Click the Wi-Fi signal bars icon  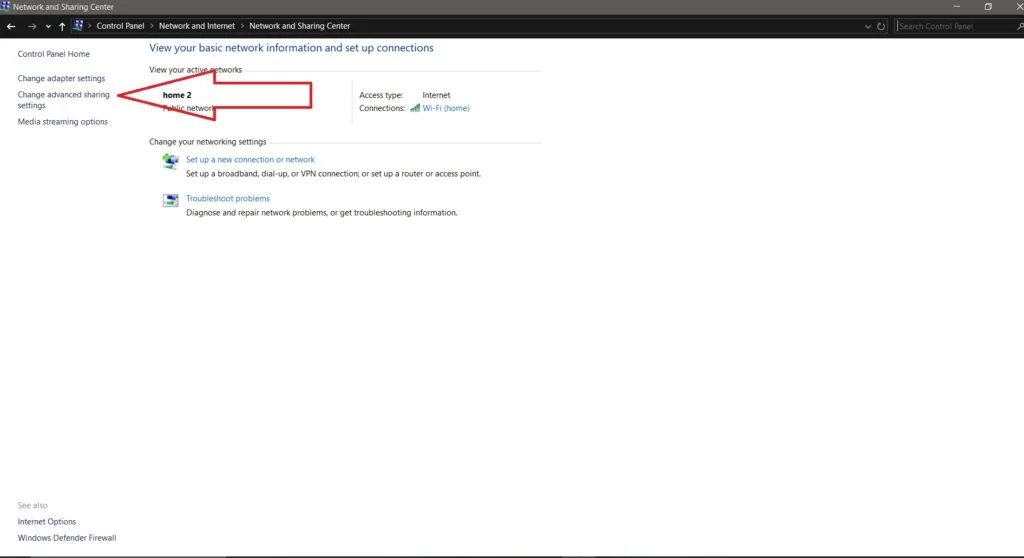click(x=414, y=108)
